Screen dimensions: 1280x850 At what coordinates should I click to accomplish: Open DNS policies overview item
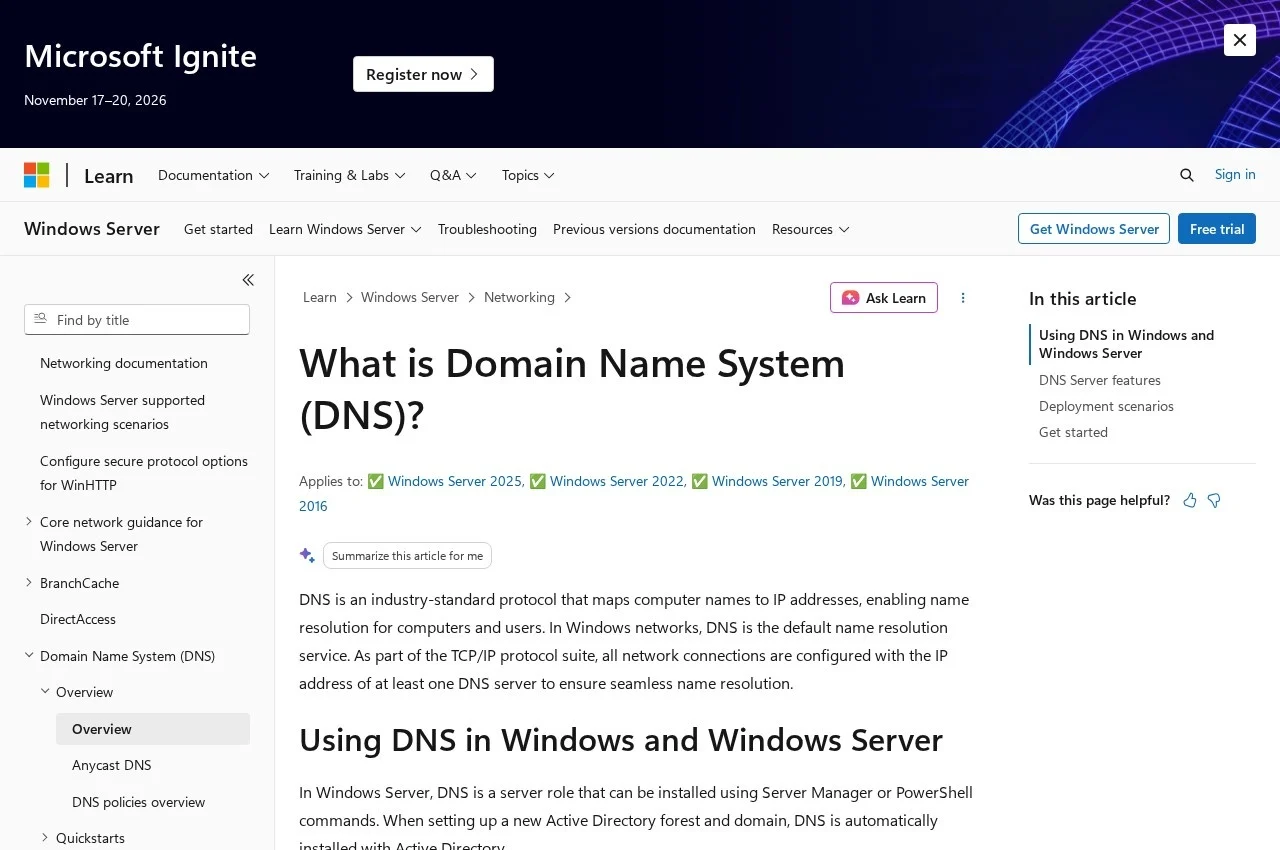coord(138,802)
